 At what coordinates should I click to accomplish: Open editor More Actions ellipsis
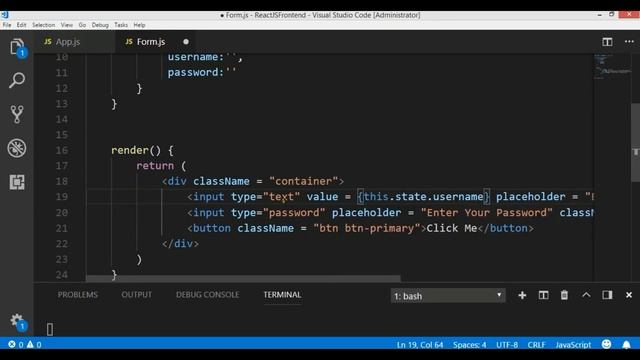click(629, 42)
